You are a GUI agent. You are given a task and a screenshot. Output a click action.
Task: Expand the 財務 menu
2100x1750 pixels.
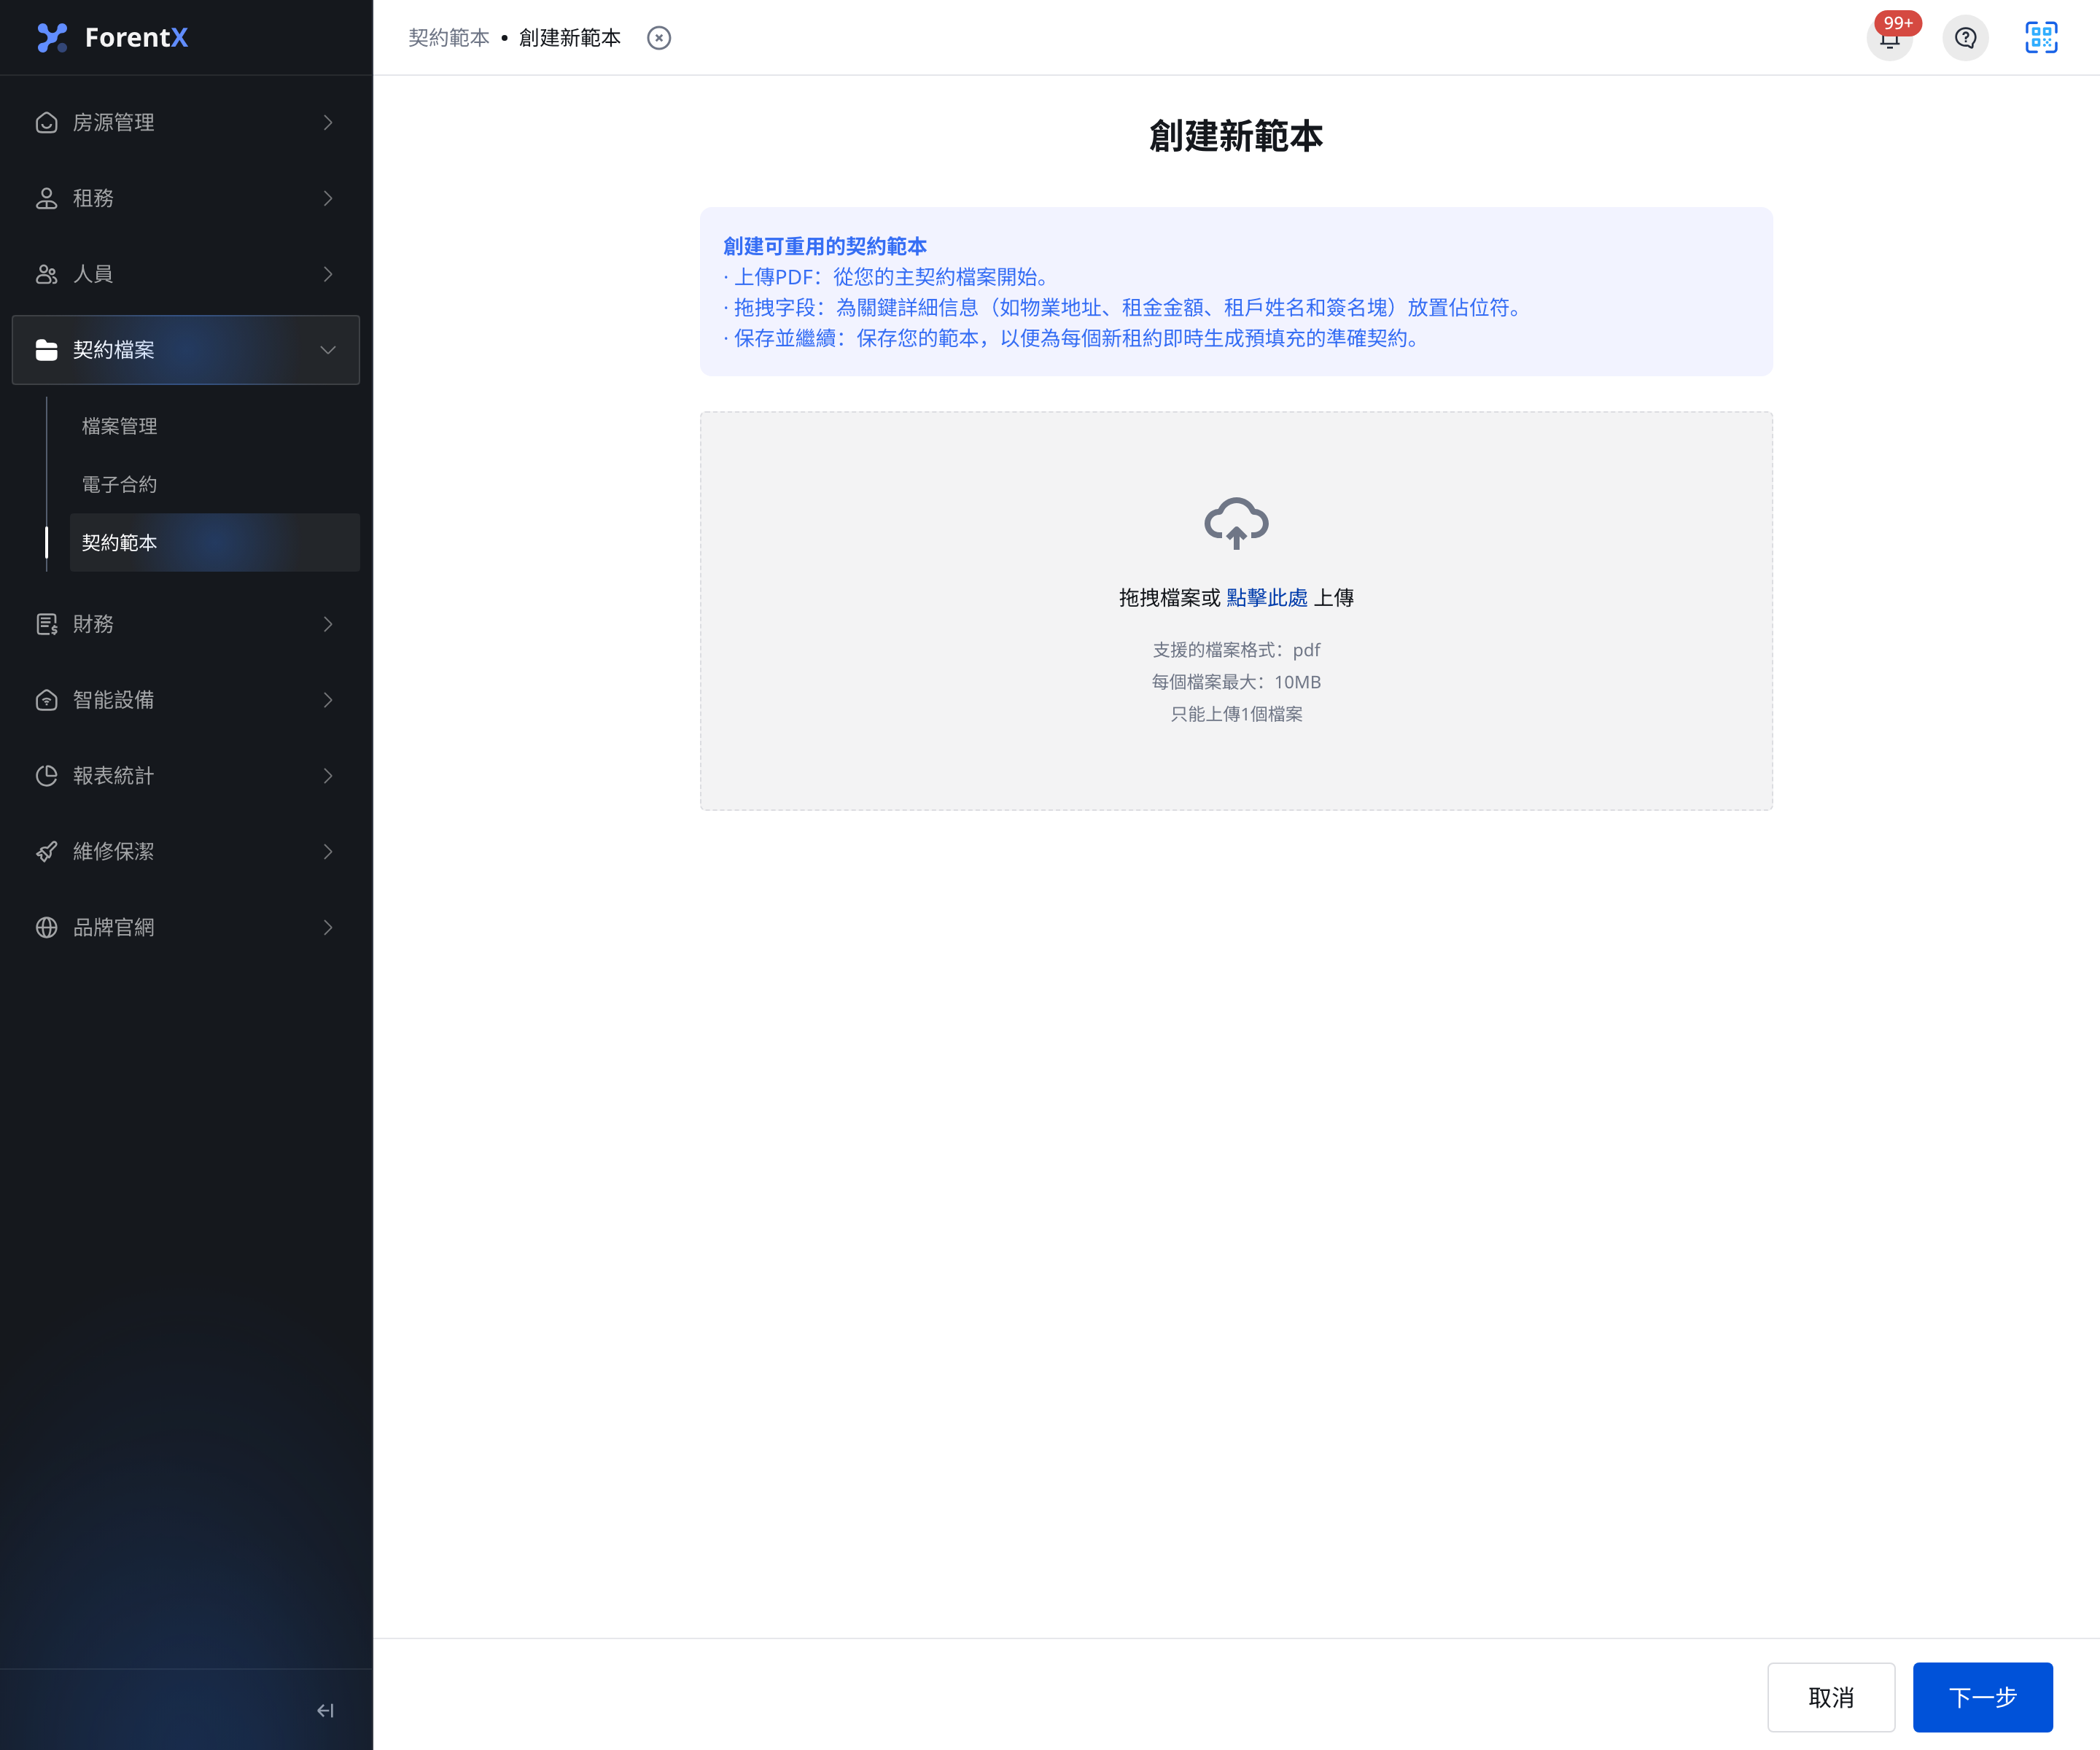(x=186, y=624)
